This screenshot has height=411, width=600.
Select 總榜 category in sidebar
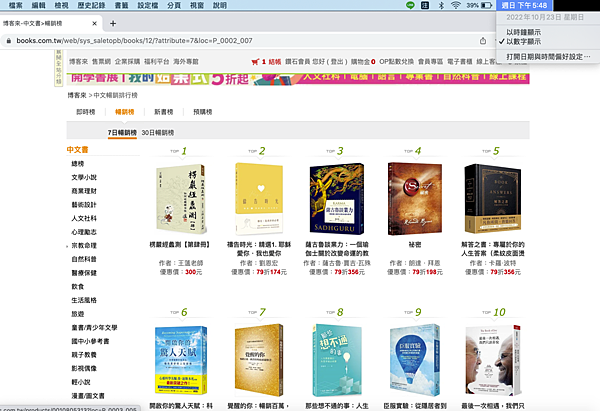pyautogui.click(x=78, y=164)
